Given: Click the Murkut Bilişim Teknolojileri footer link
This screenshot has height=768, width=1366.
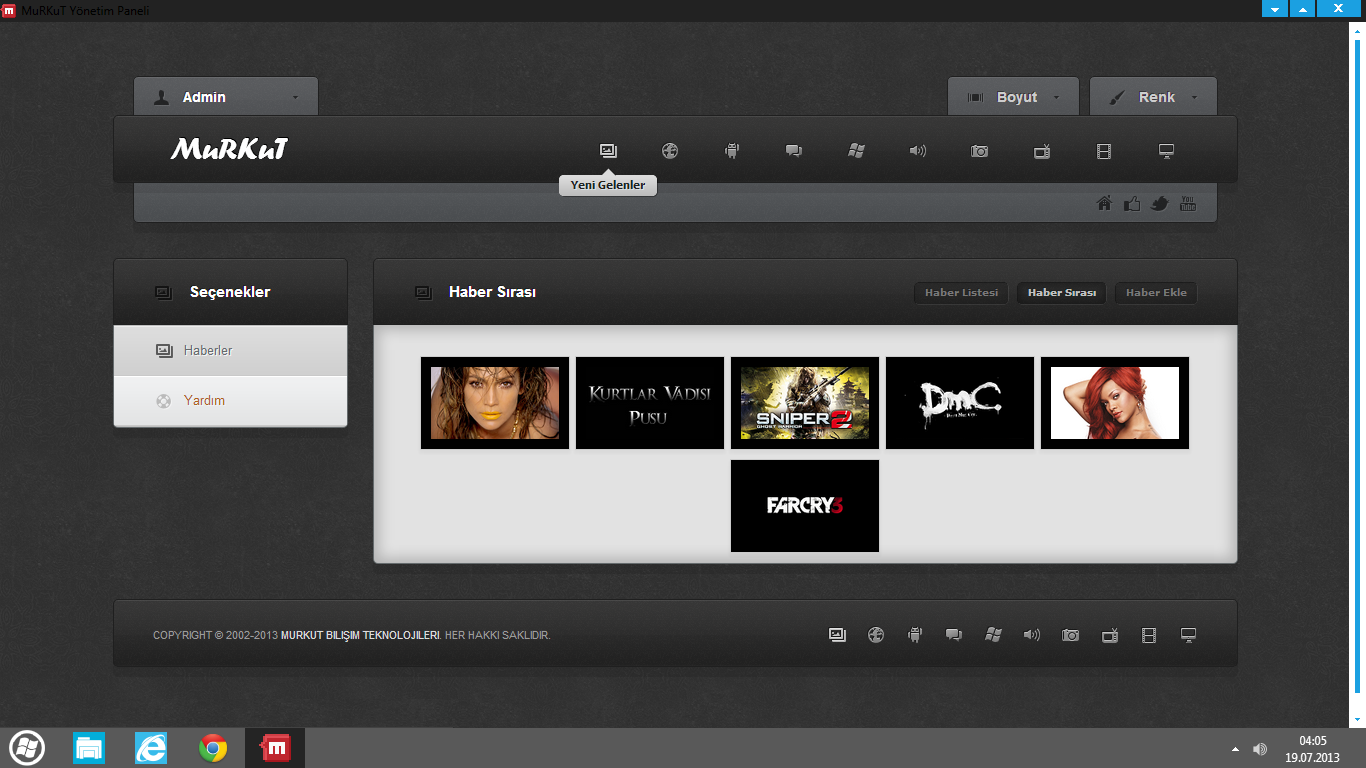Looking at the screenshot, I should (360, 636).
